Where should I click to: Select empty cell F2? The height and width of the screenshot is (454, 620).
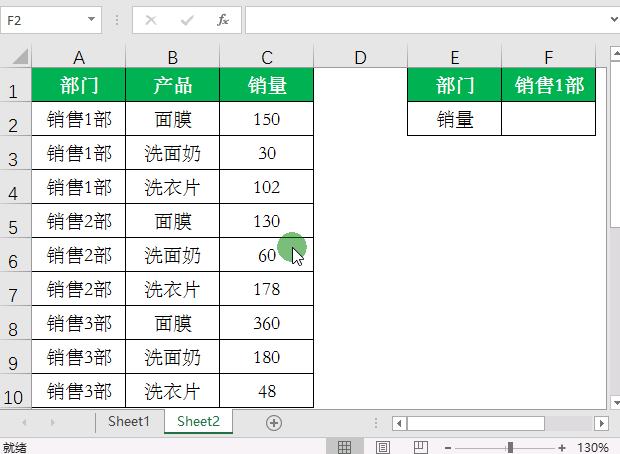coord(548,119)
